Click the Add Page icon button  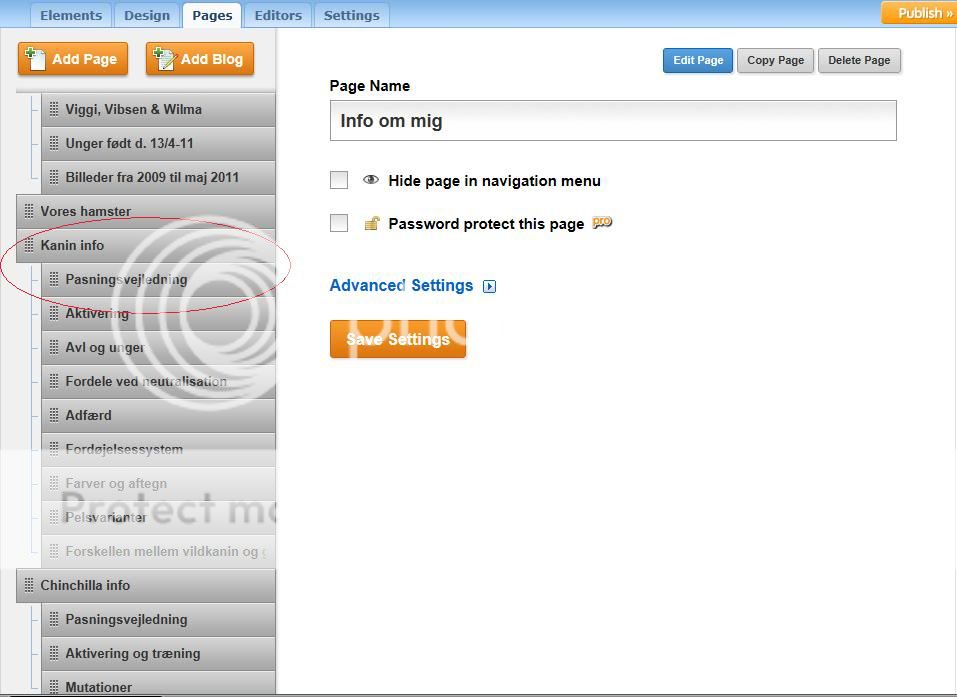pyautogui.click(x=36, y=59)
